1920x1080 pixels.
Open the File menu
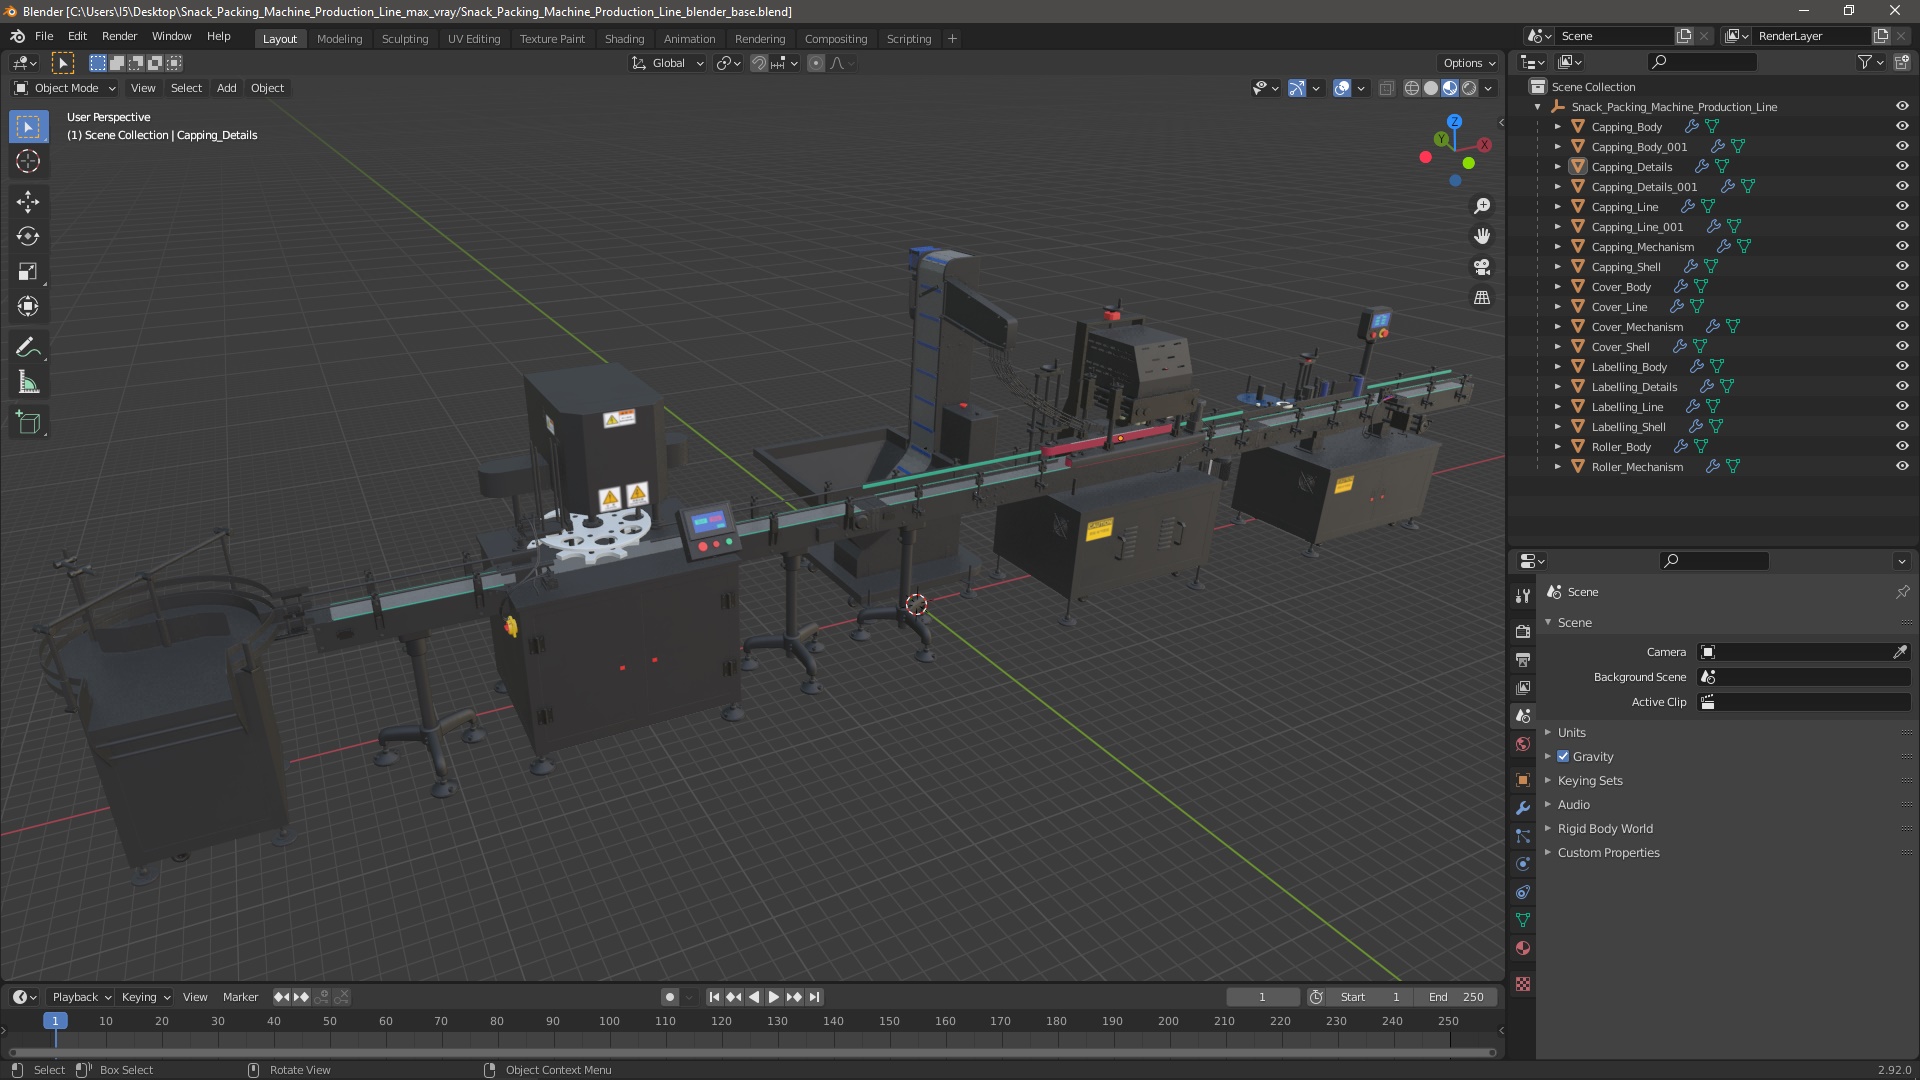[x=44, y=36]
